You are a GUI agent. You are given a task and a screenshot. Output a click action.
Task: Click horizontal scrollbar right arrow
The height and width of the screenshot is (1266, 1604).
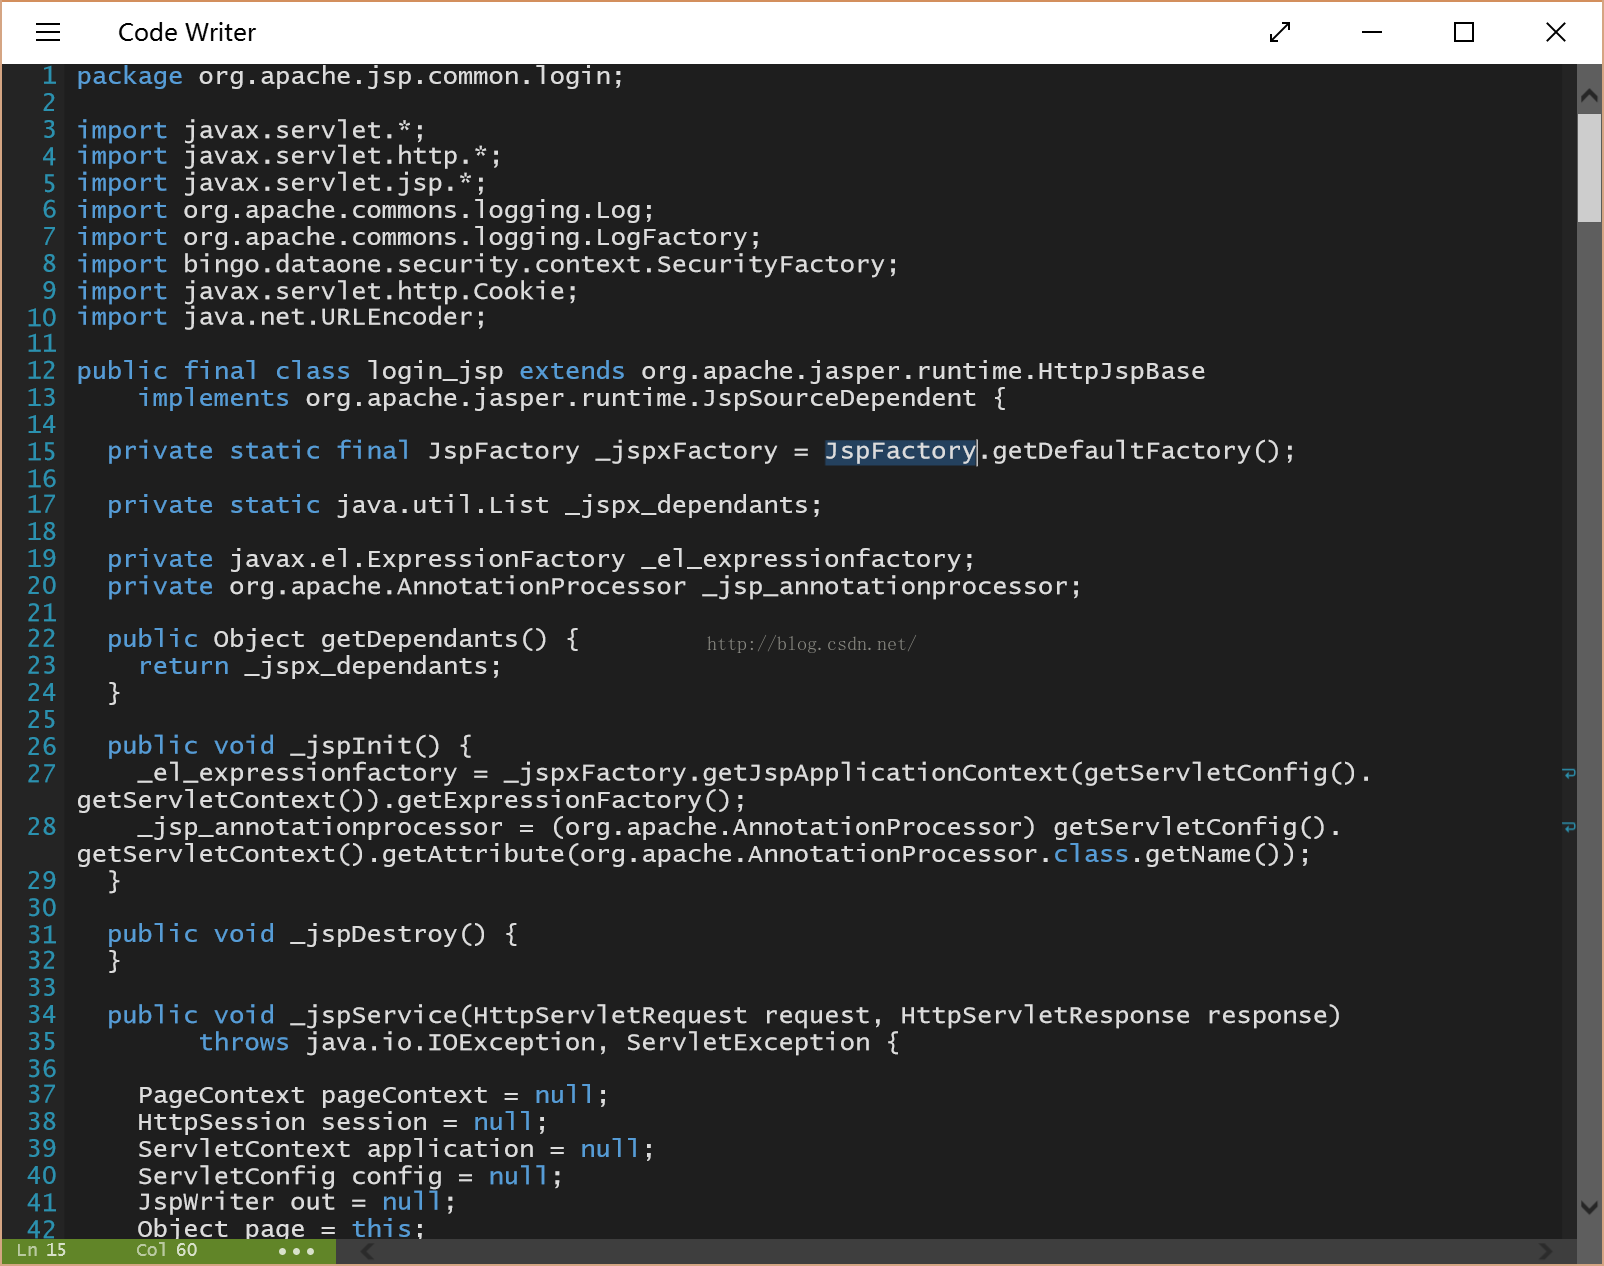point(1546,1251)
